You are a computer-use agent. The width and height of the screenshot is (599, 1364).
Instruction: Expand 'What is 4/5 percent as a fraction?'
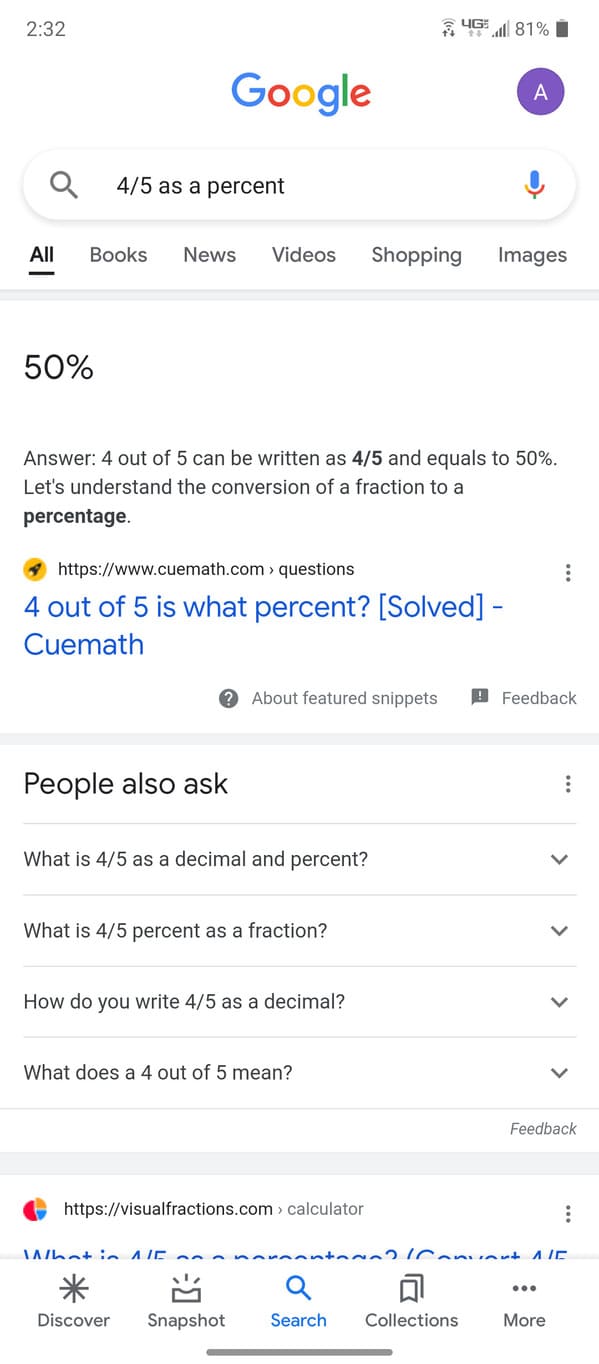[299, 930]
